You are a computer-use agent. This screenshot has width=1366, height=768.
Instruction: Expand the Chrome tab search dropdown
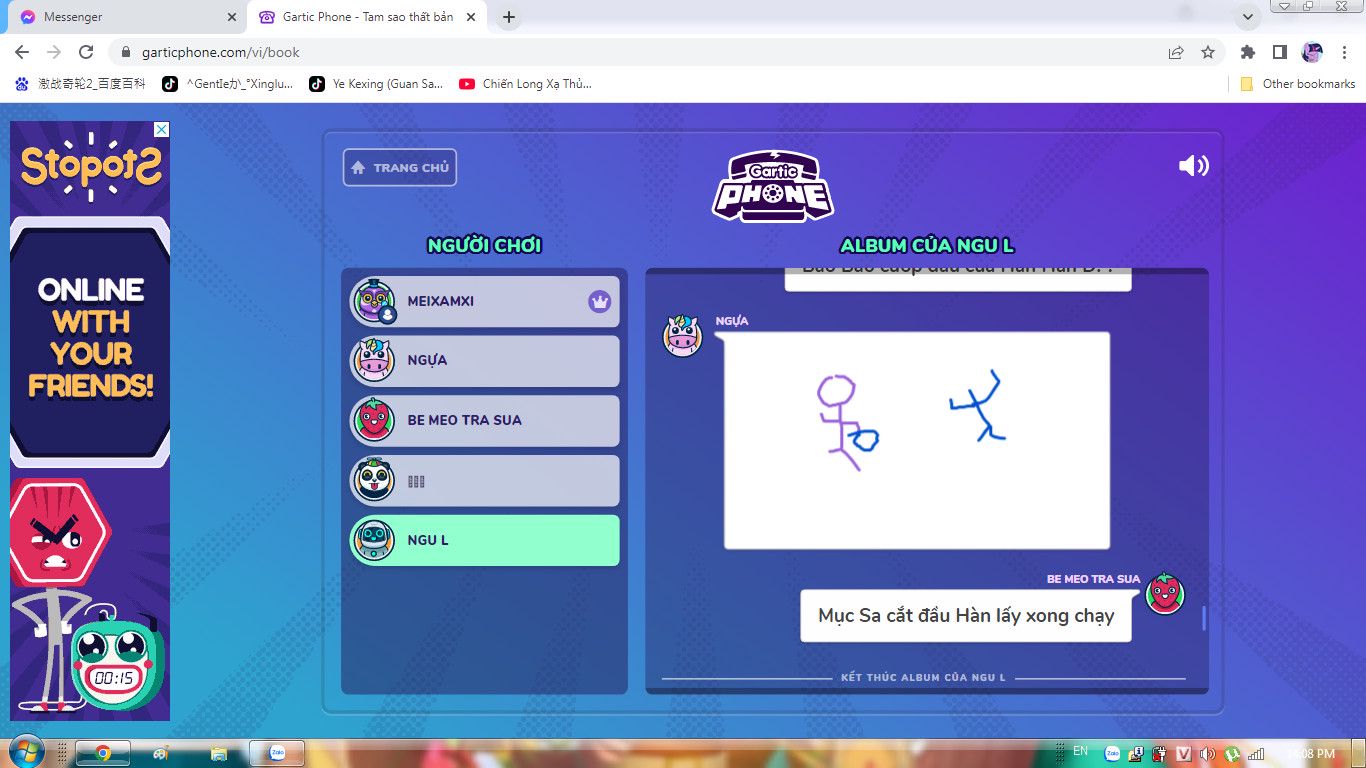pos(1247,17)
